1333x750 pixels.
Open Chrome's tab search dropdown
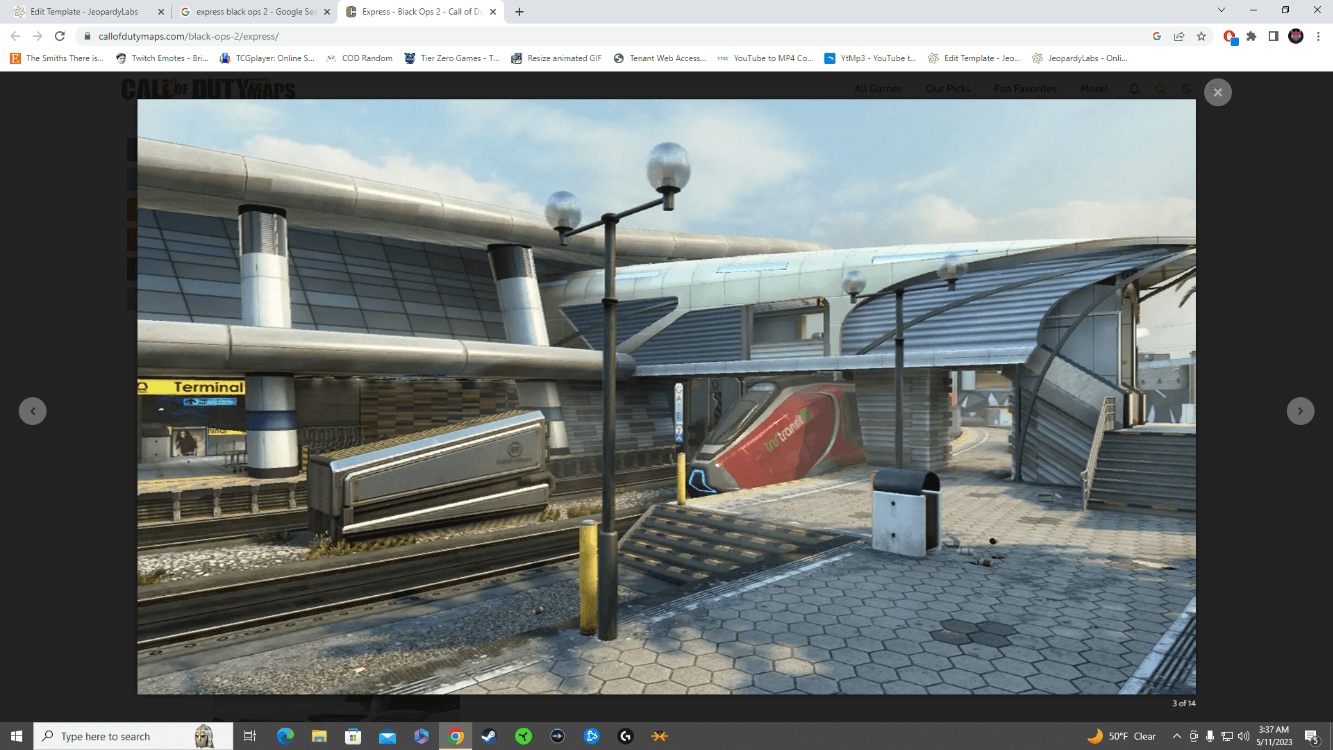(1222, 10)
